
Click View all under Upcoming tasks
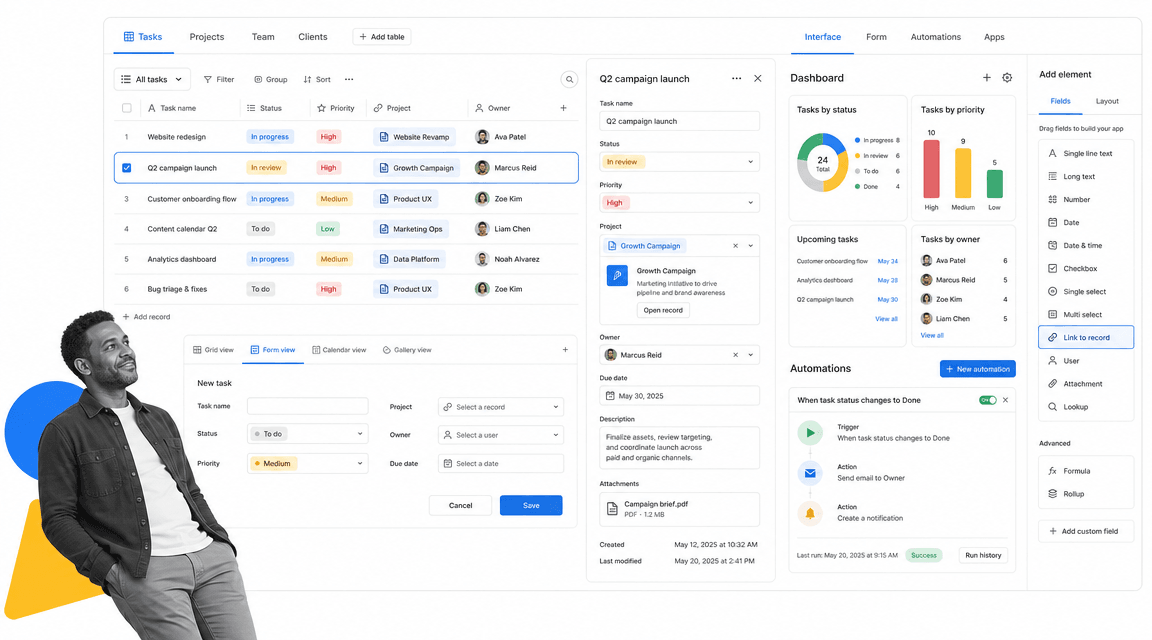click(x=886, y=319)
